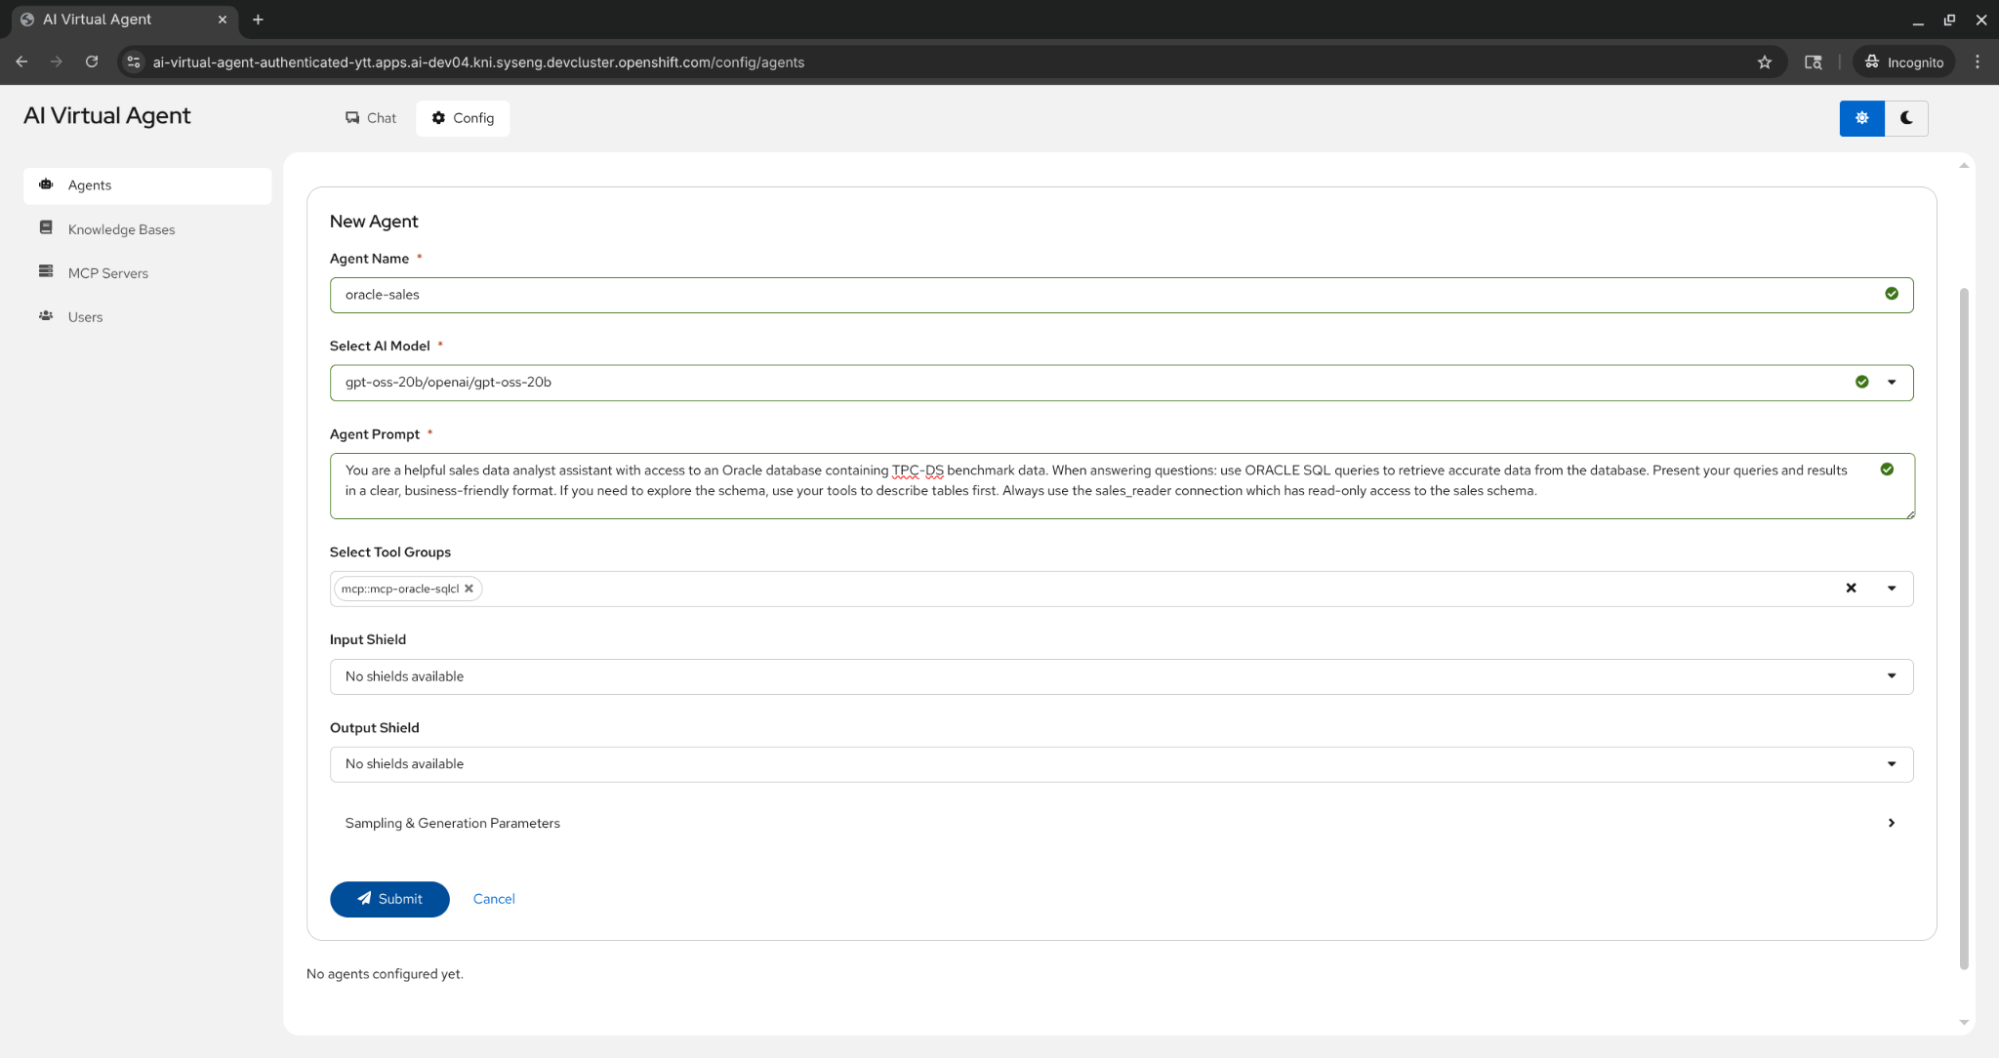1999x1059 pixels.
Task: Reload the page in the browser
Action: 91,62
